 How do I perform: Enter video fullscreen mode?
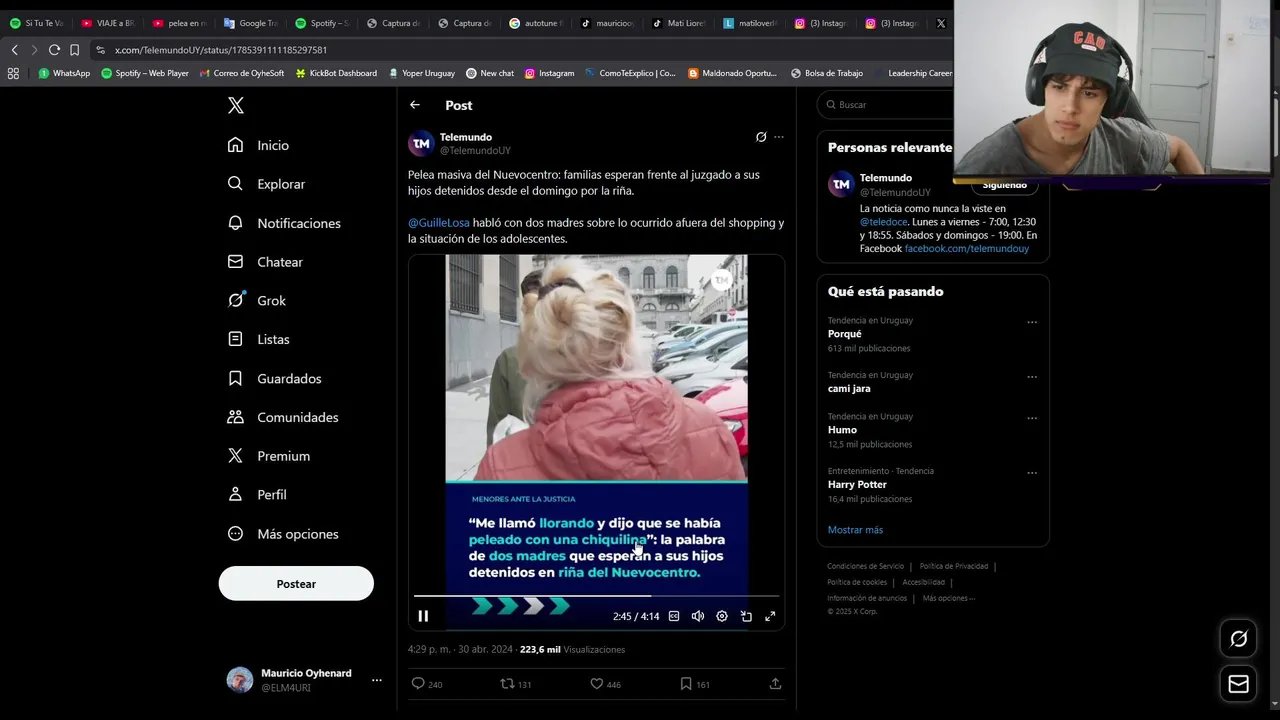click(x=770, y=616)
